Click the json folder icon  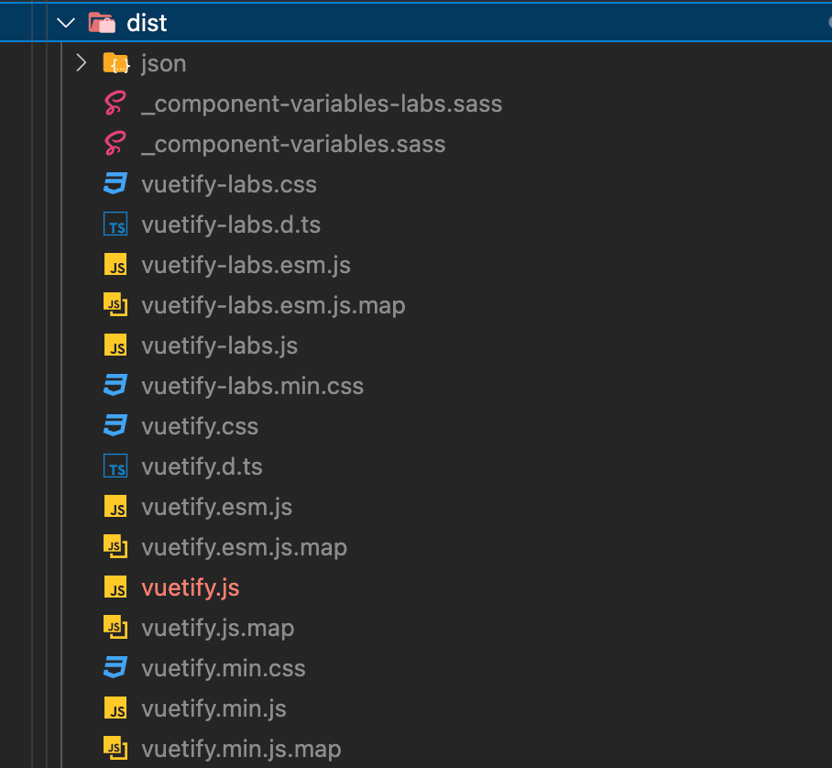117,64
